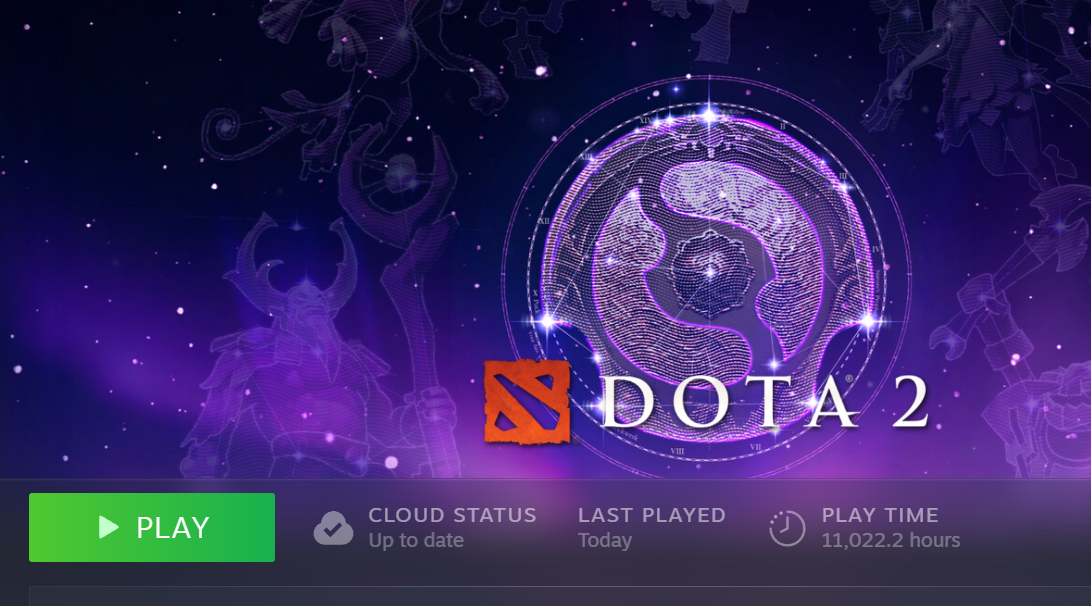The width and height of the screenshot is (1091, 606).
Task: Click the play time clock icon
Action: coord(787,528)
